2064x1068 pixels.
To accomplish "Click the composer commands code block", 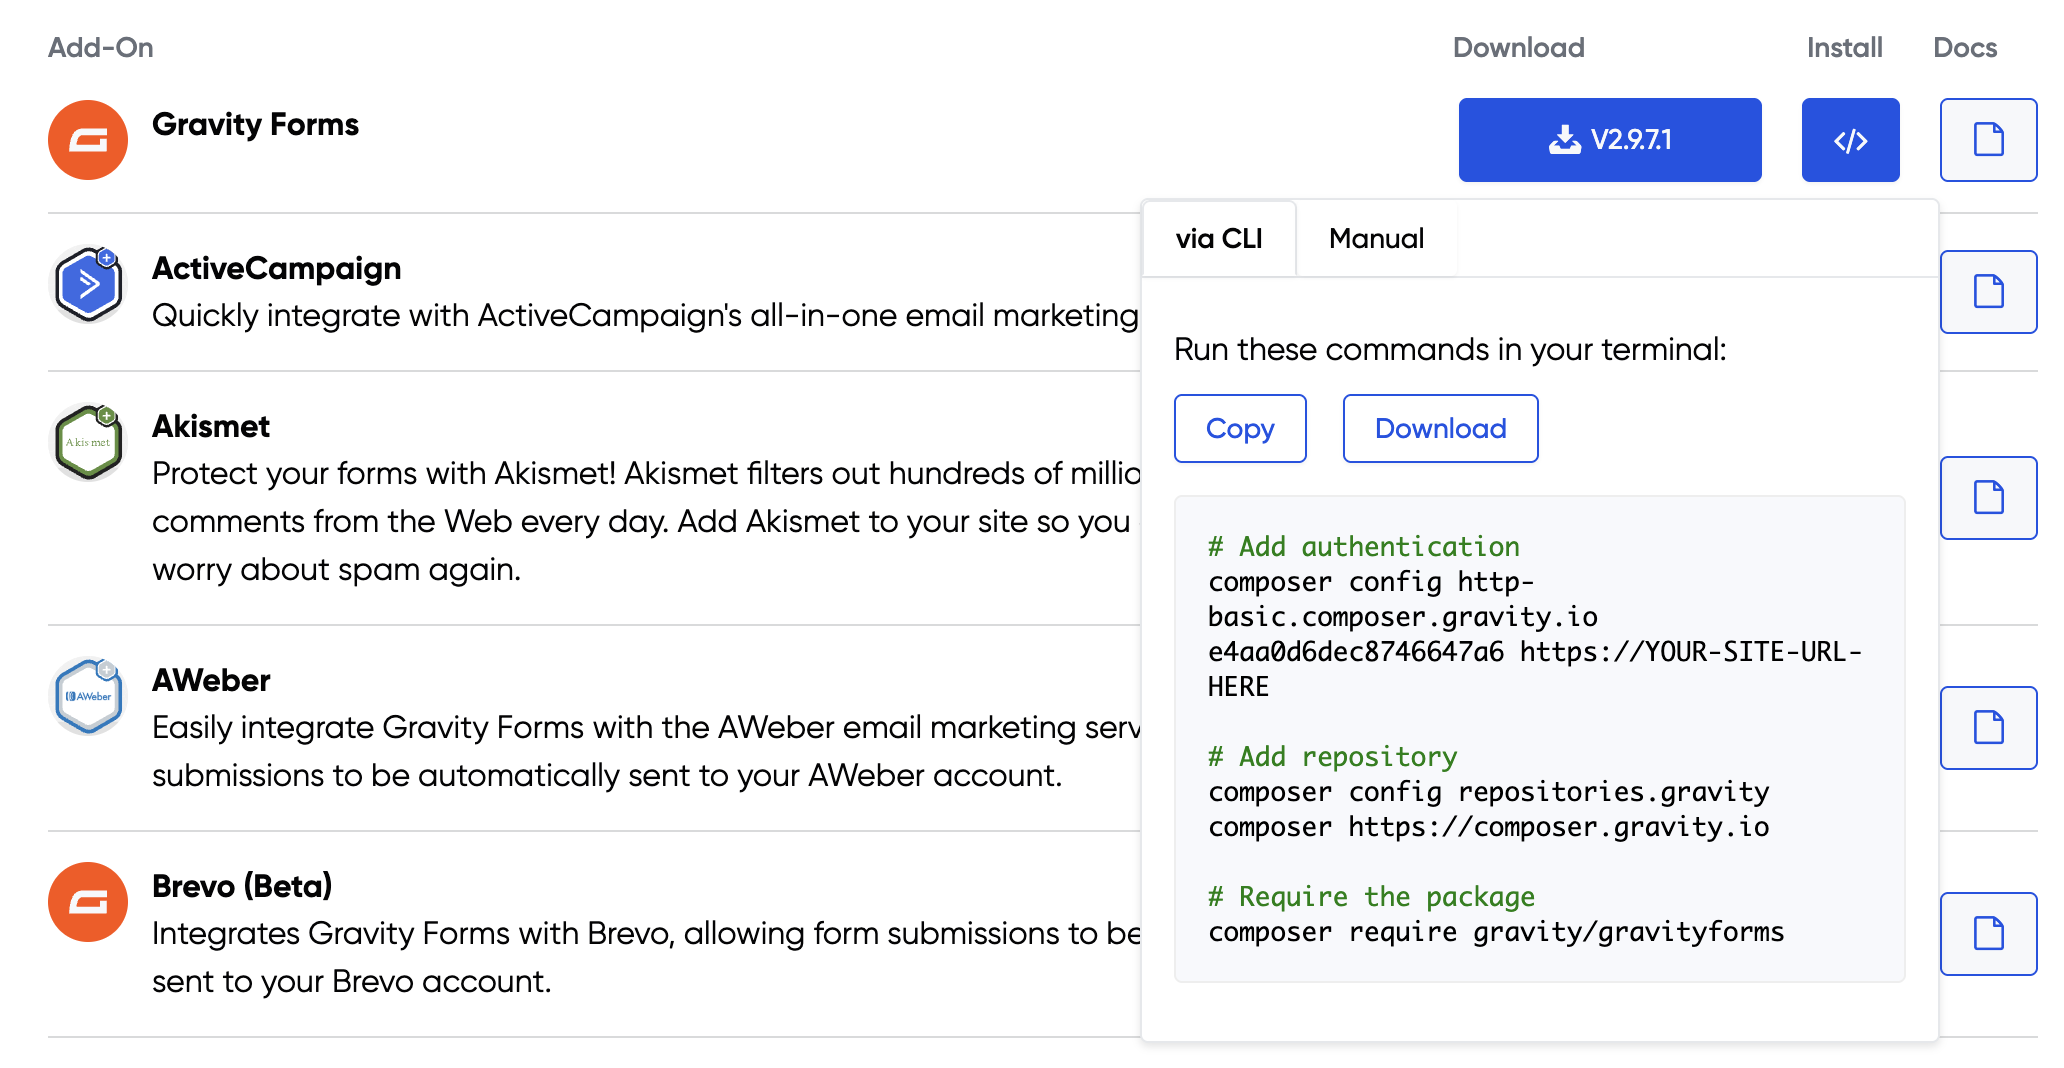I will tap(1539, 739).
